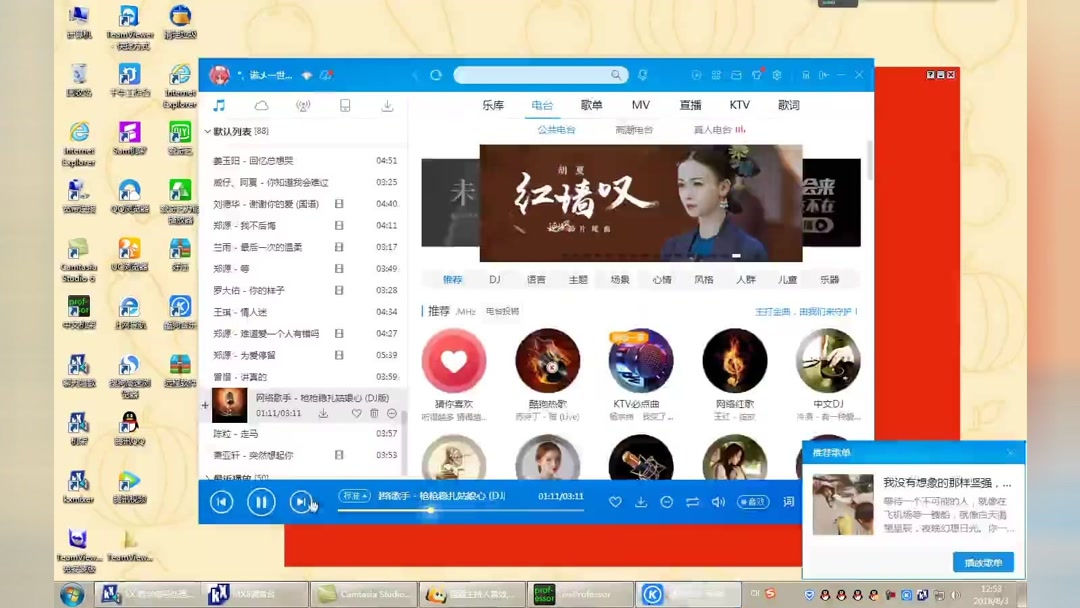Open the 猜你喜欢 station thumbnail
Viewport: 1080px width, 608px height.
[x=455, y=360]
